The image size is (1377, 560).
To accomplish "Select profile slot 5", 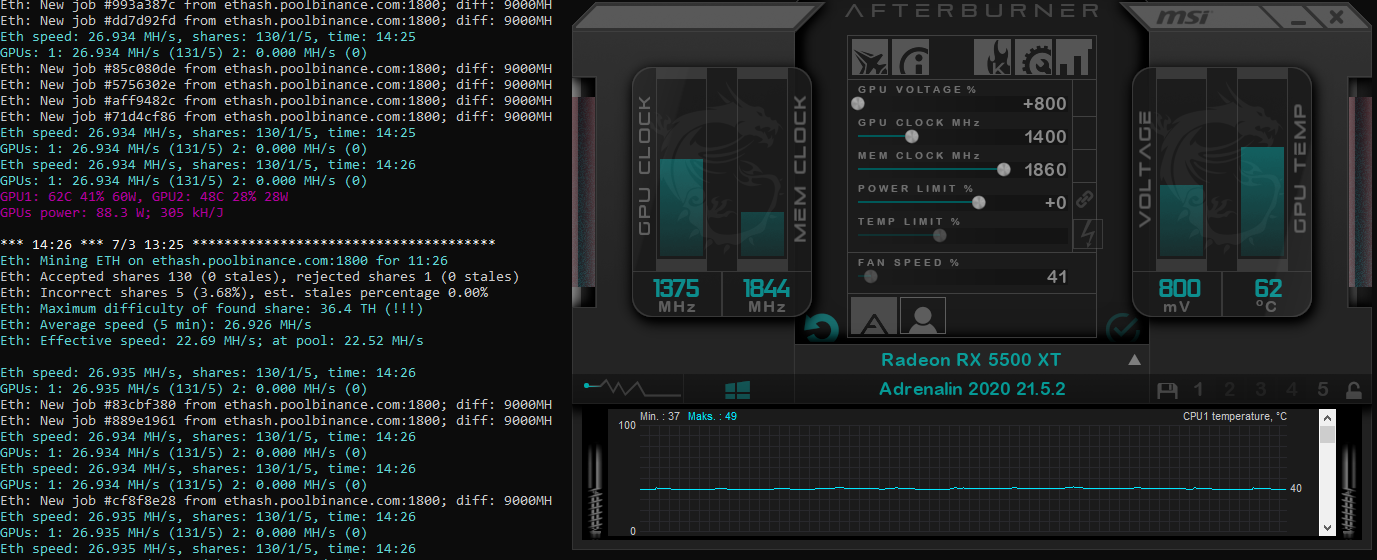I will click(x=1323, y=390).
